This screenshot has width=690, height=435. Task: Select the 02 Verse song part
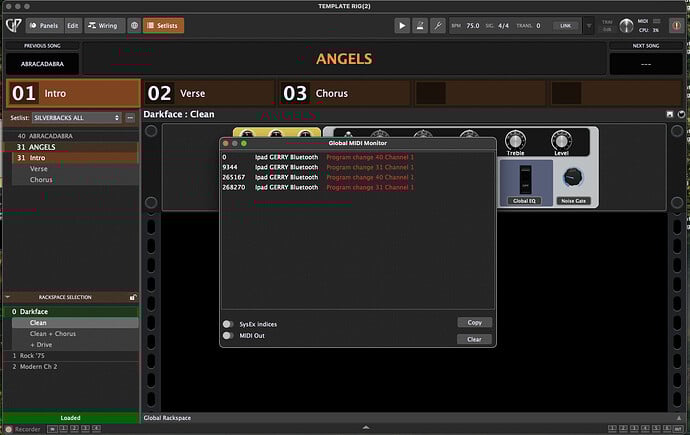click(x=208, y=93)
